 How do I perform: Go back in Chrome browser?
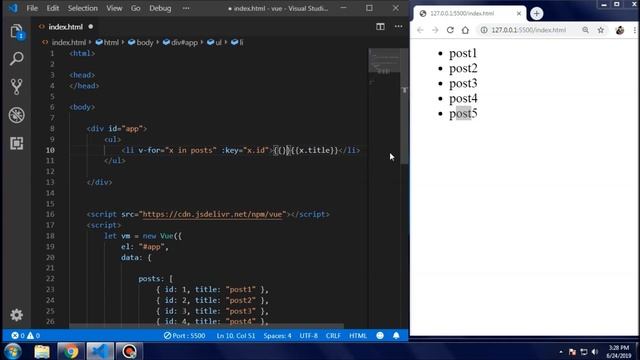(x=420, y=30)
